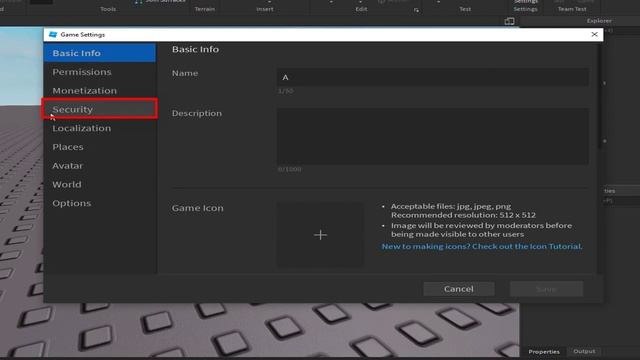Click the "Game Settings" window title text

click(x=83, y=35)
